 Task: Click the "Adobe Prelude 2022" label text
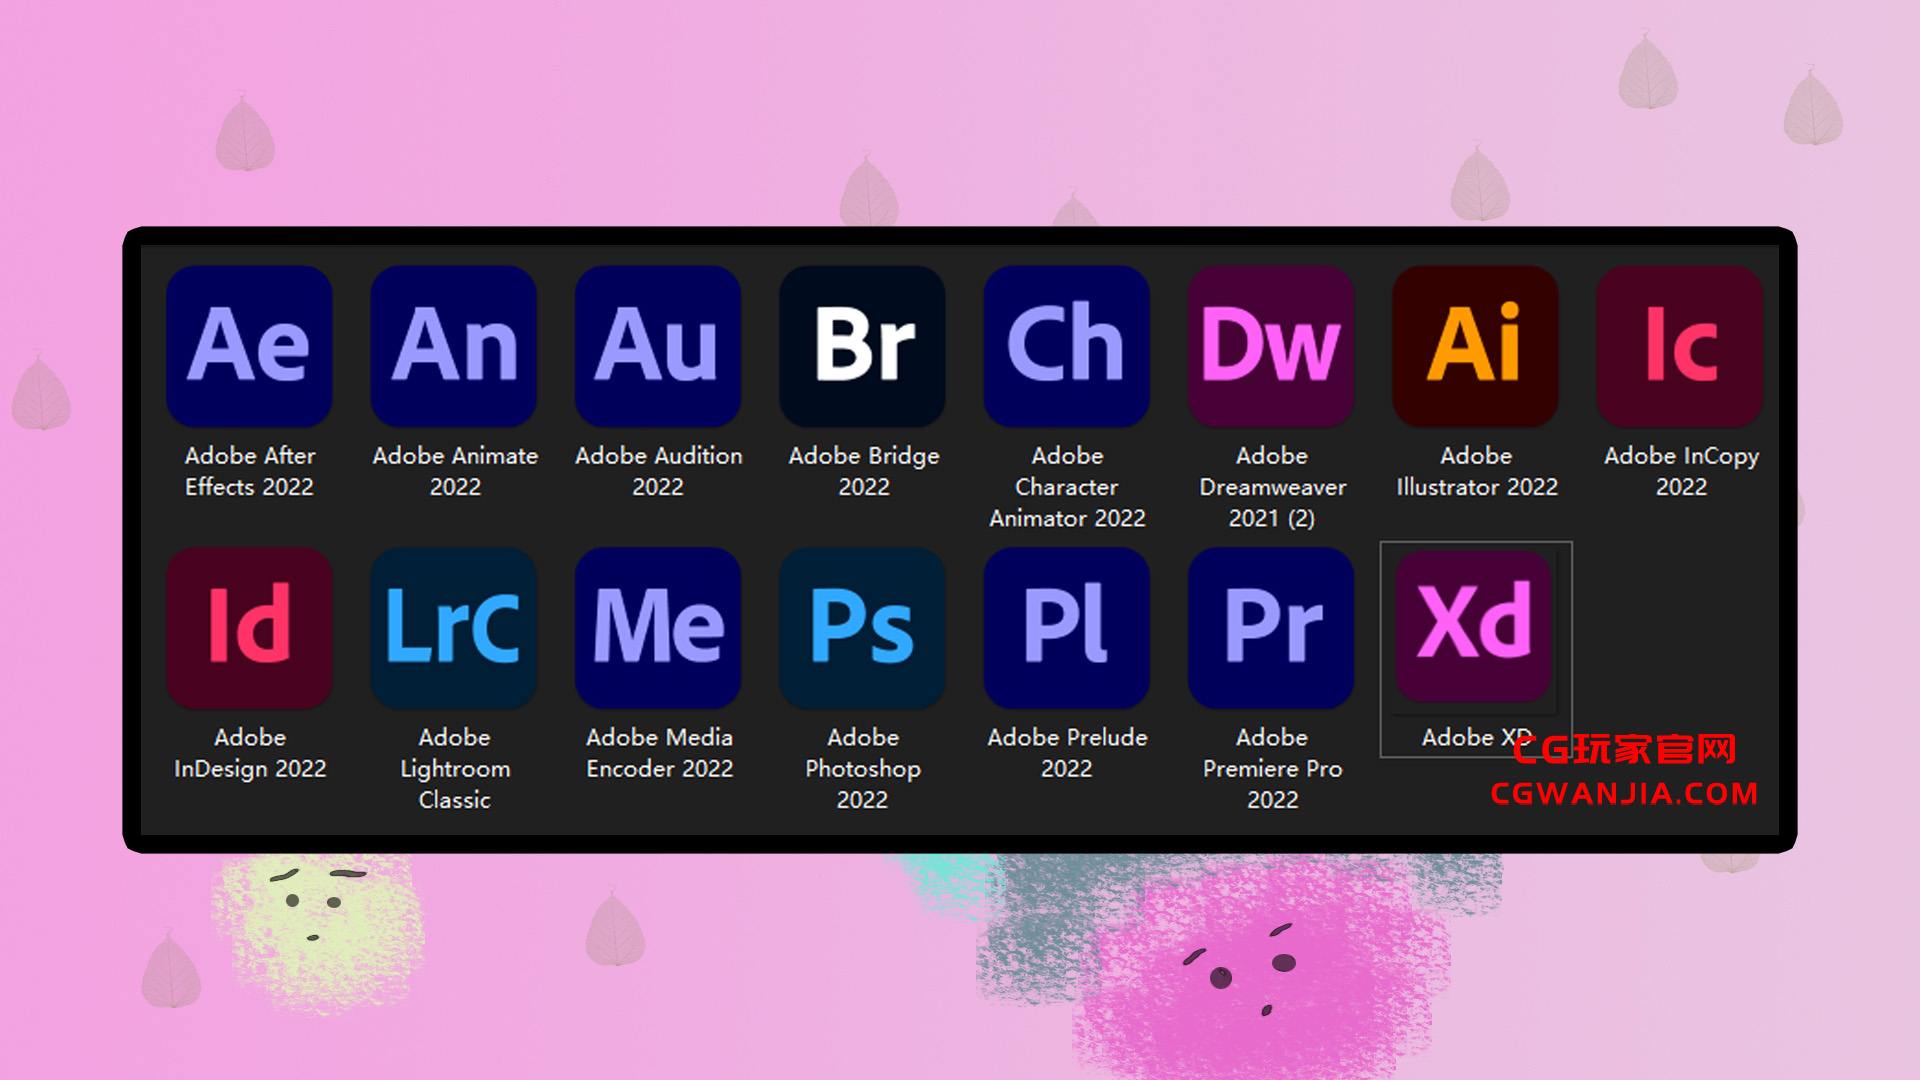[1067, 753]
